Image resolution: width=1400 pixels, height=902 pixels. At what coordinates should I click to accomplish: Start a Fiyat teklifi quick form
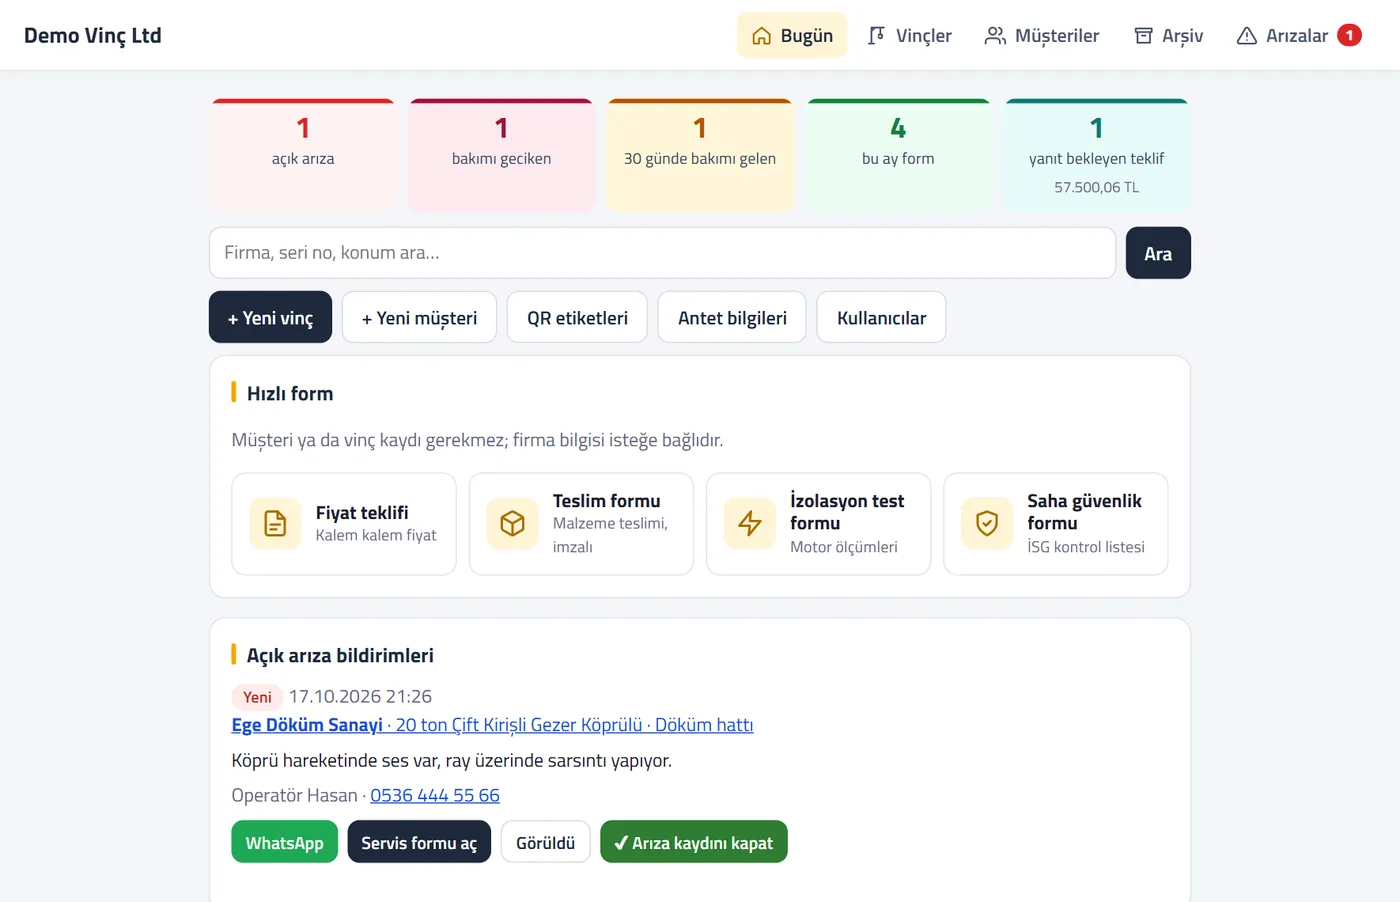coord(344,524)
